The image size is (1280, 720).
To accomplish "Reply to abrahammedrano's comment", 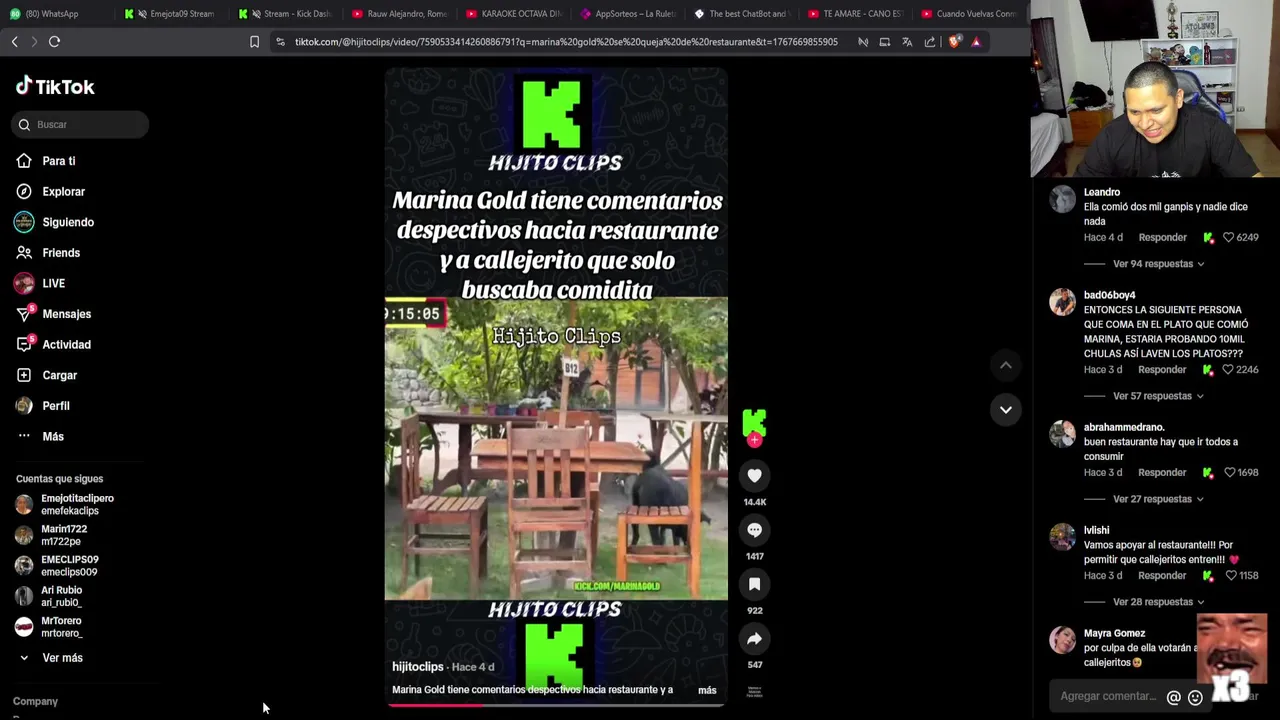I will (x=1162, y=473).
